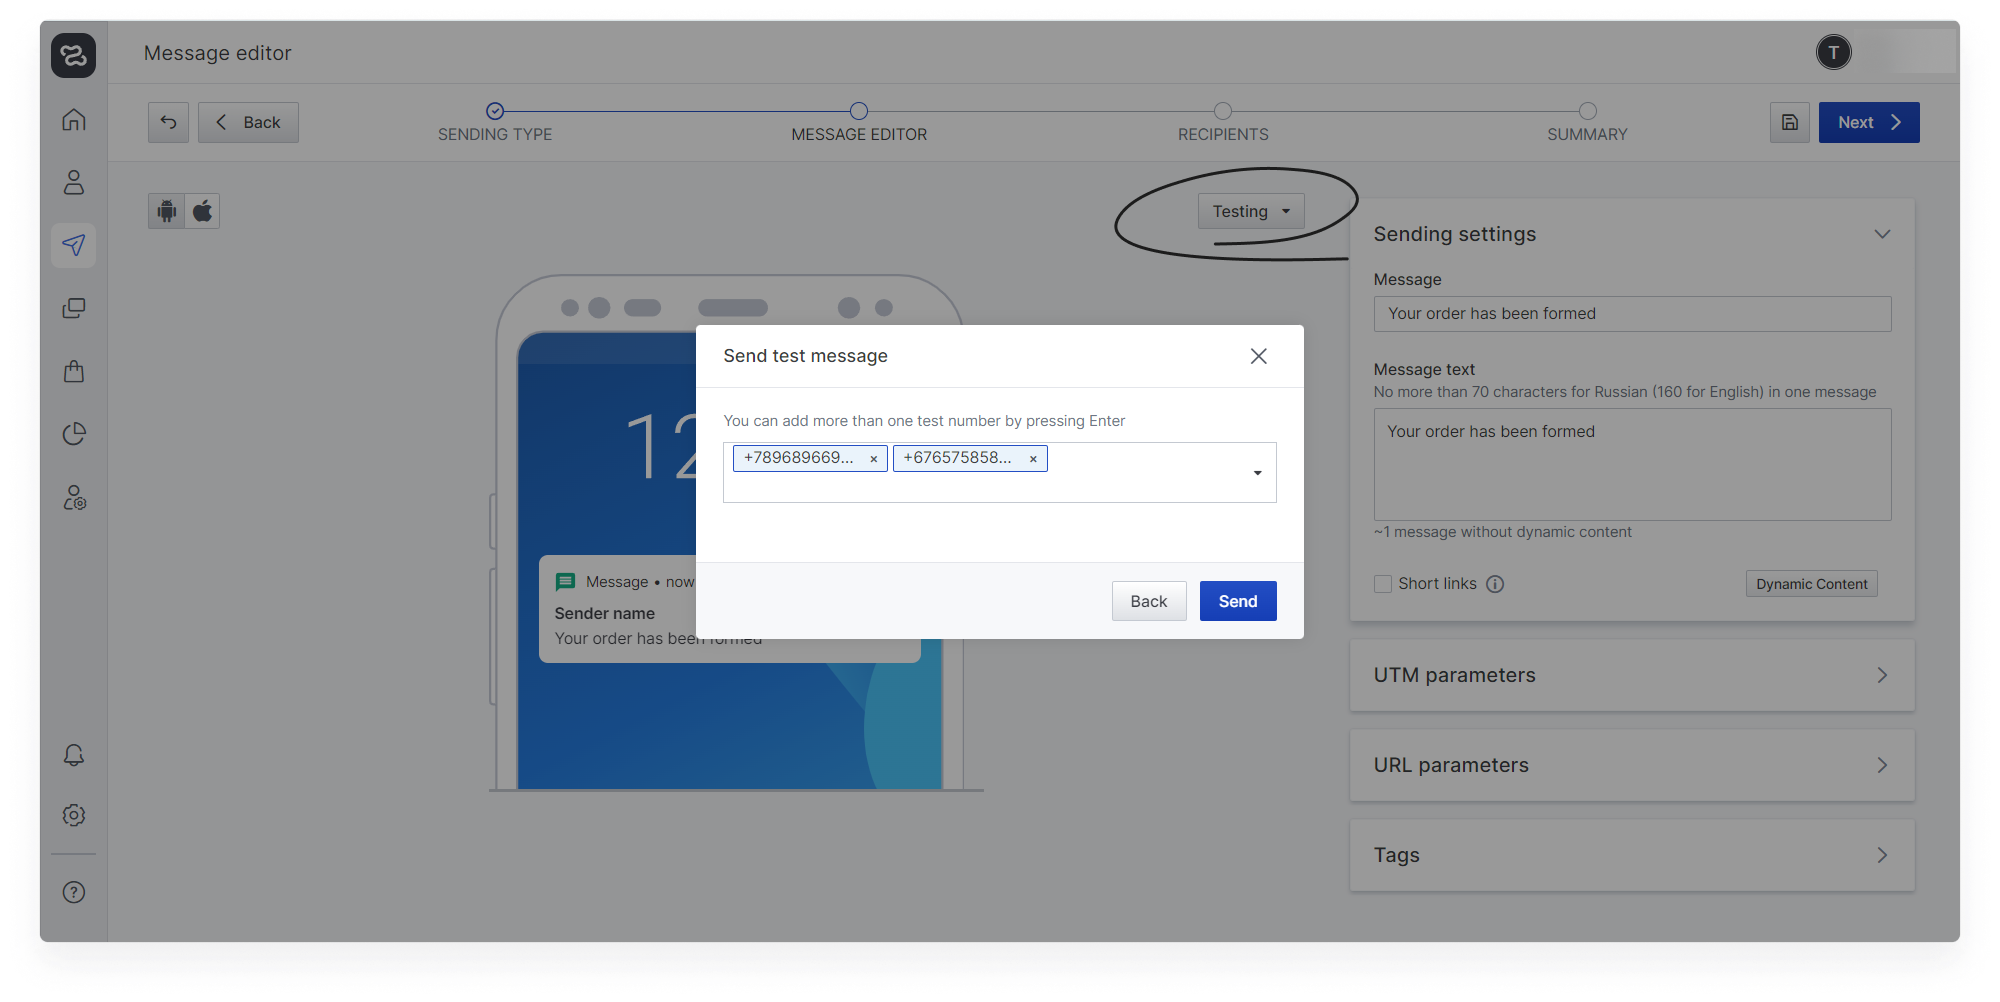Click the test numbers input field
The image size is (2000, 1002).
pyautogui.click(x=1000, y=472)
